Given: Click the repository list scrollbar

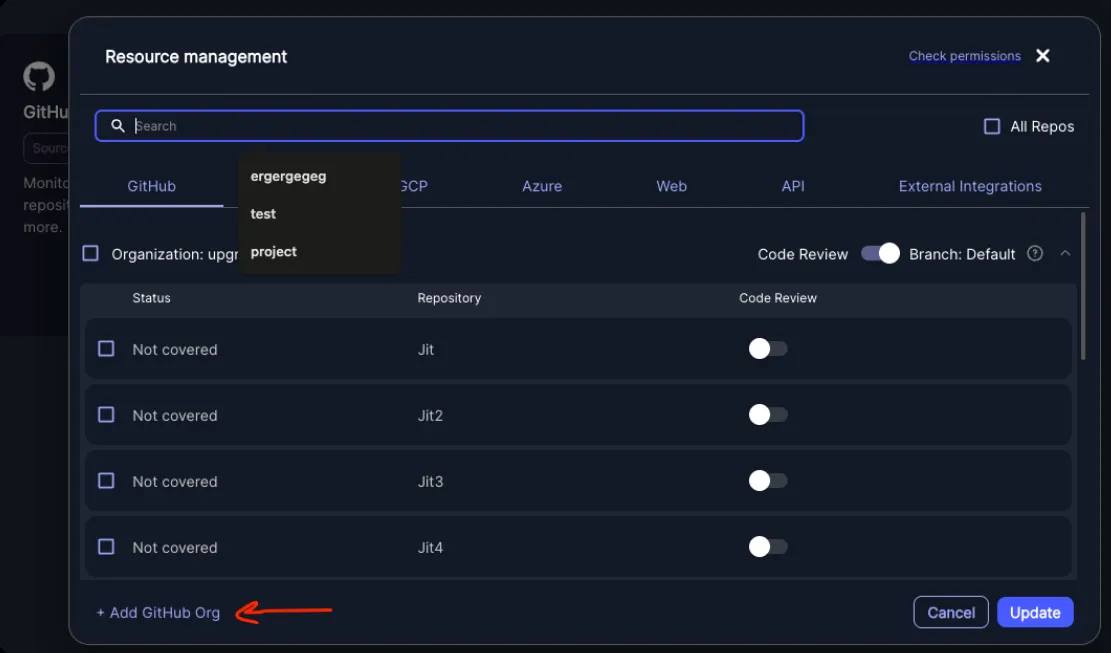Looking at the screenshot, I should (x=1083, y=286).
